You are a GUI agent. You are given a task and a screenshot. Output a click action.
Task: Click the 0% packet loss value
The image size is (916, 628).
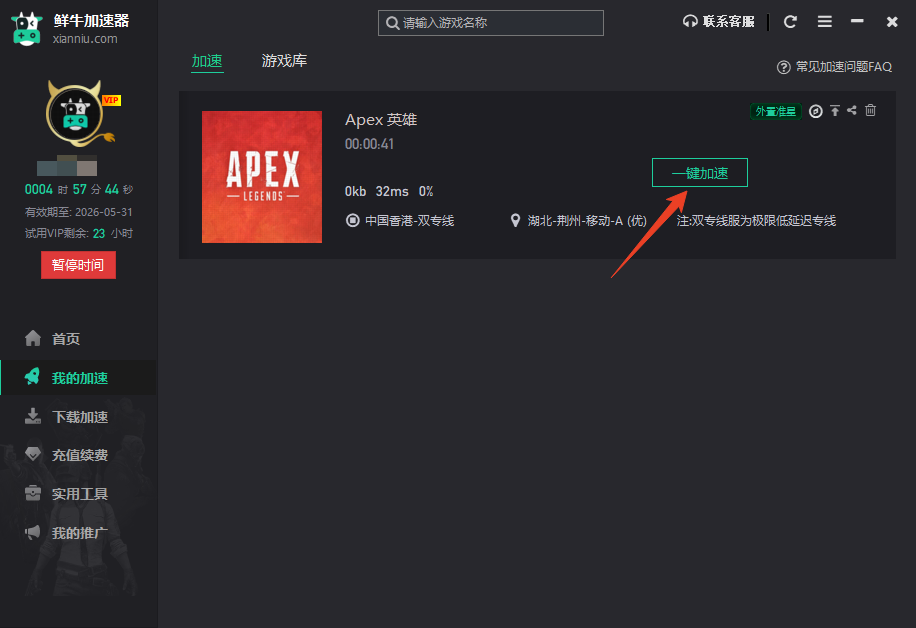pos(426,192)
